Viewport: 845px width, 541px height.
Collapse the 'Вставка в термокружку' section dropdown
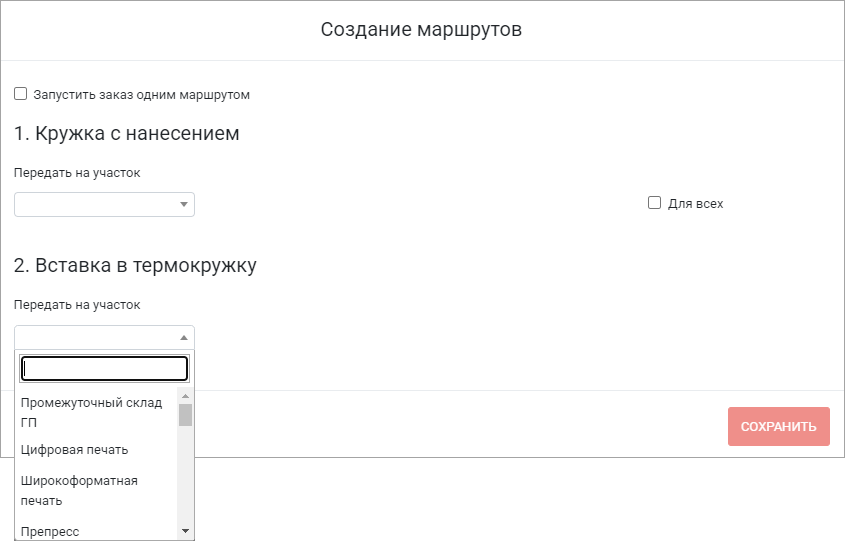pyautogui.click(x=104, y=337)
